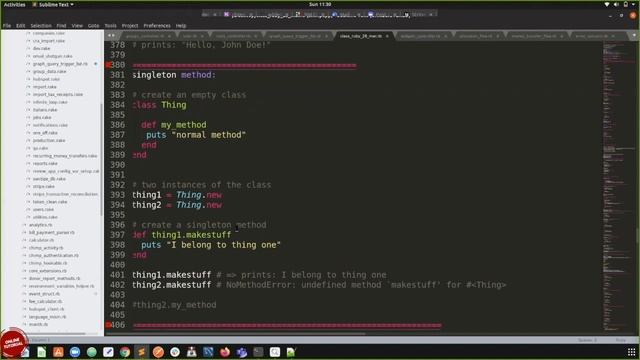Open the File menu
This screenshot has height=360, width=640.
pyautogui.click(x=7, y=25)
